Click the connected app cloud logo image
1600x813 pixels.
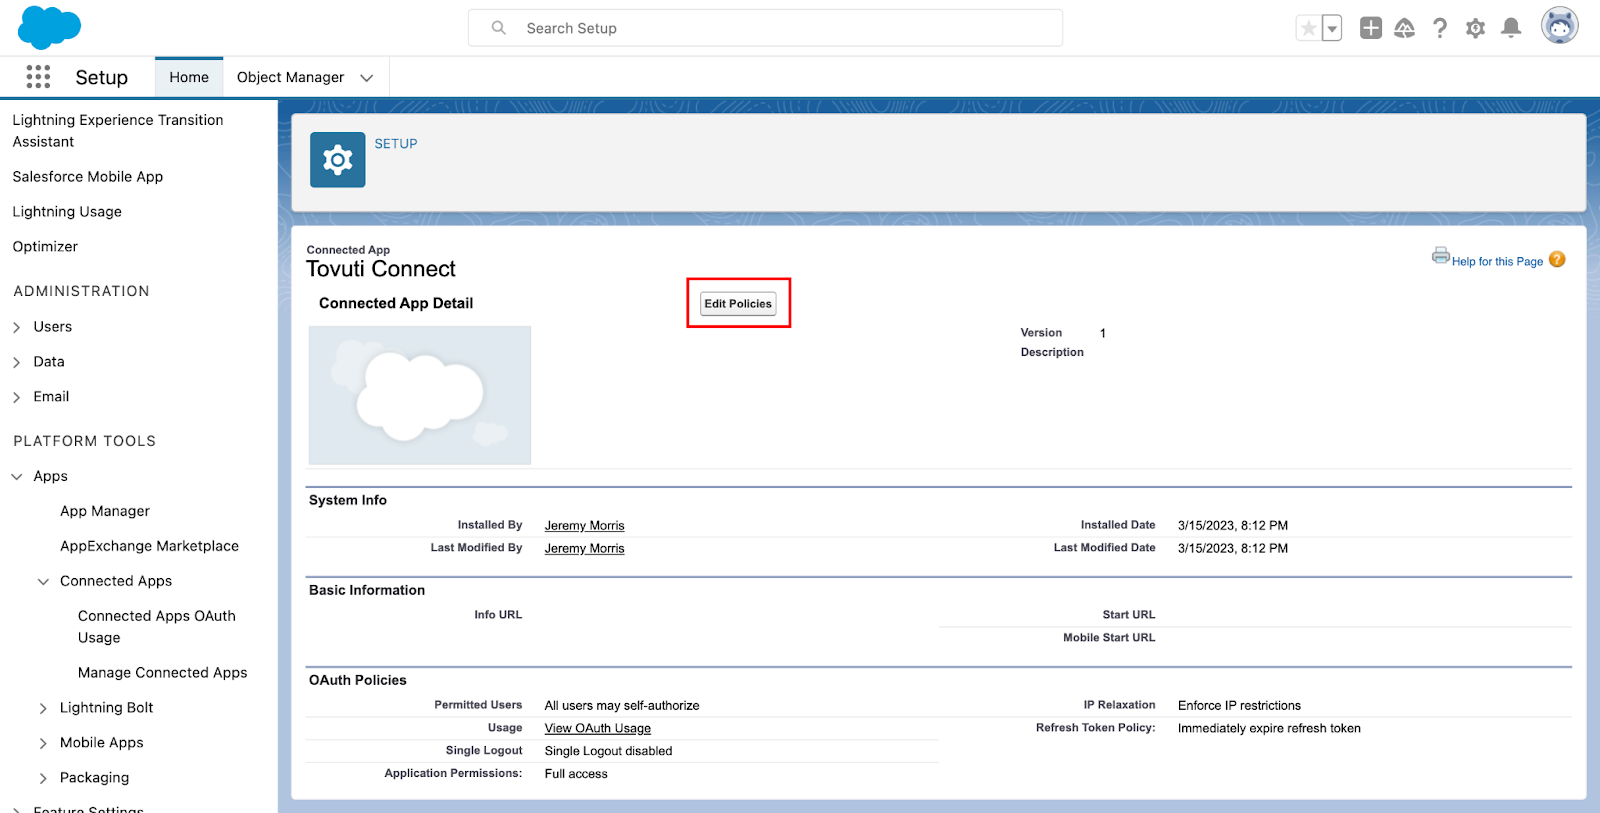[x=420, y=395]
